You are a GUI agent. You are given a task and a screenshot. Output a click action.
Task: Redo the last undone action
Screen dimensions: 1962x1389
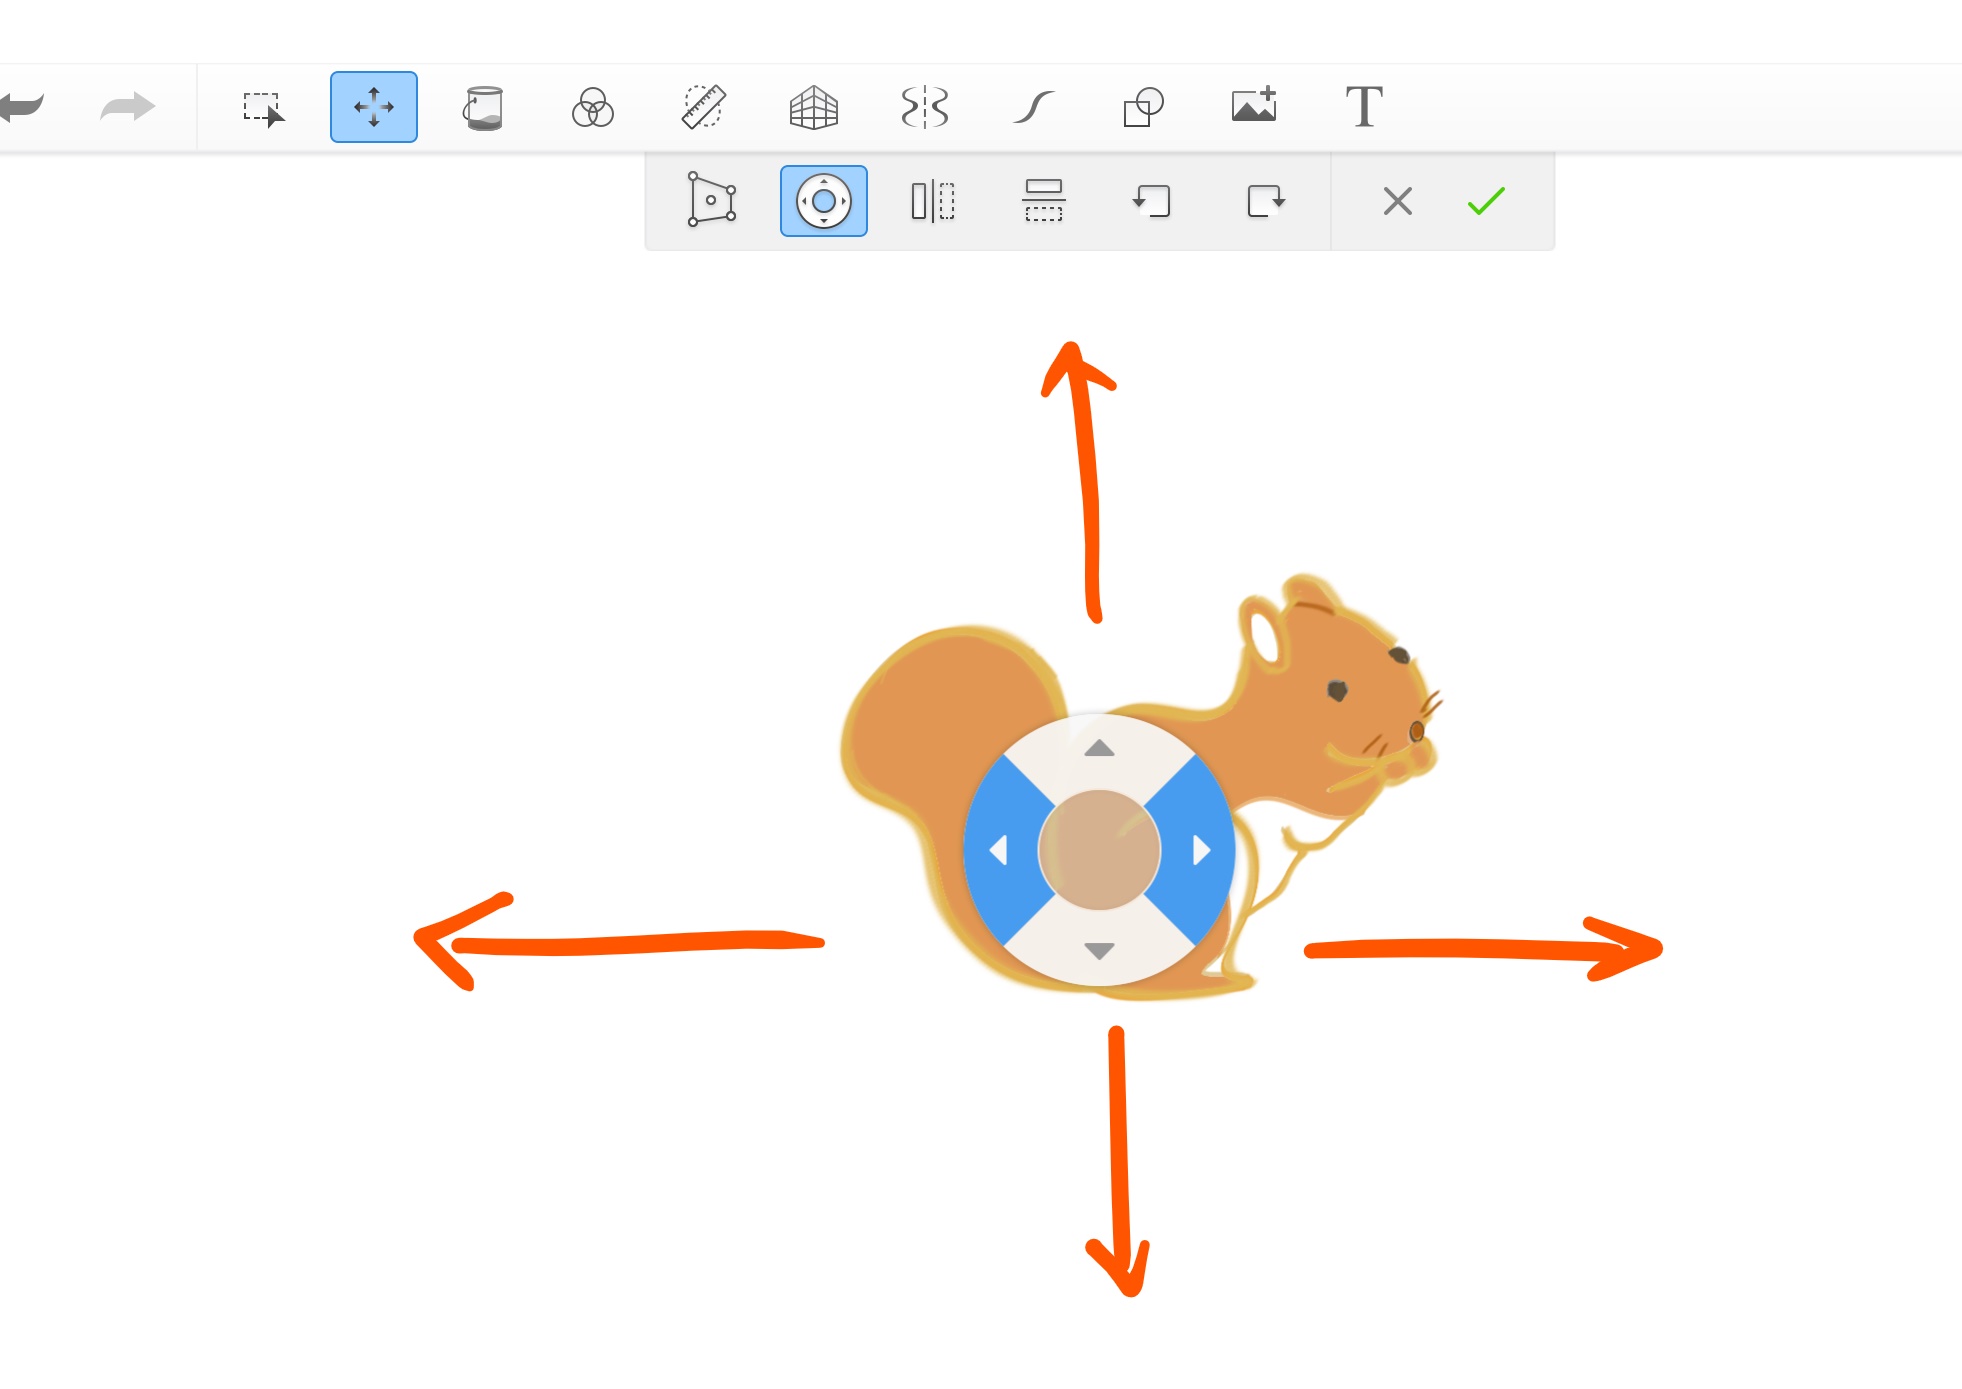pos(127,106)
